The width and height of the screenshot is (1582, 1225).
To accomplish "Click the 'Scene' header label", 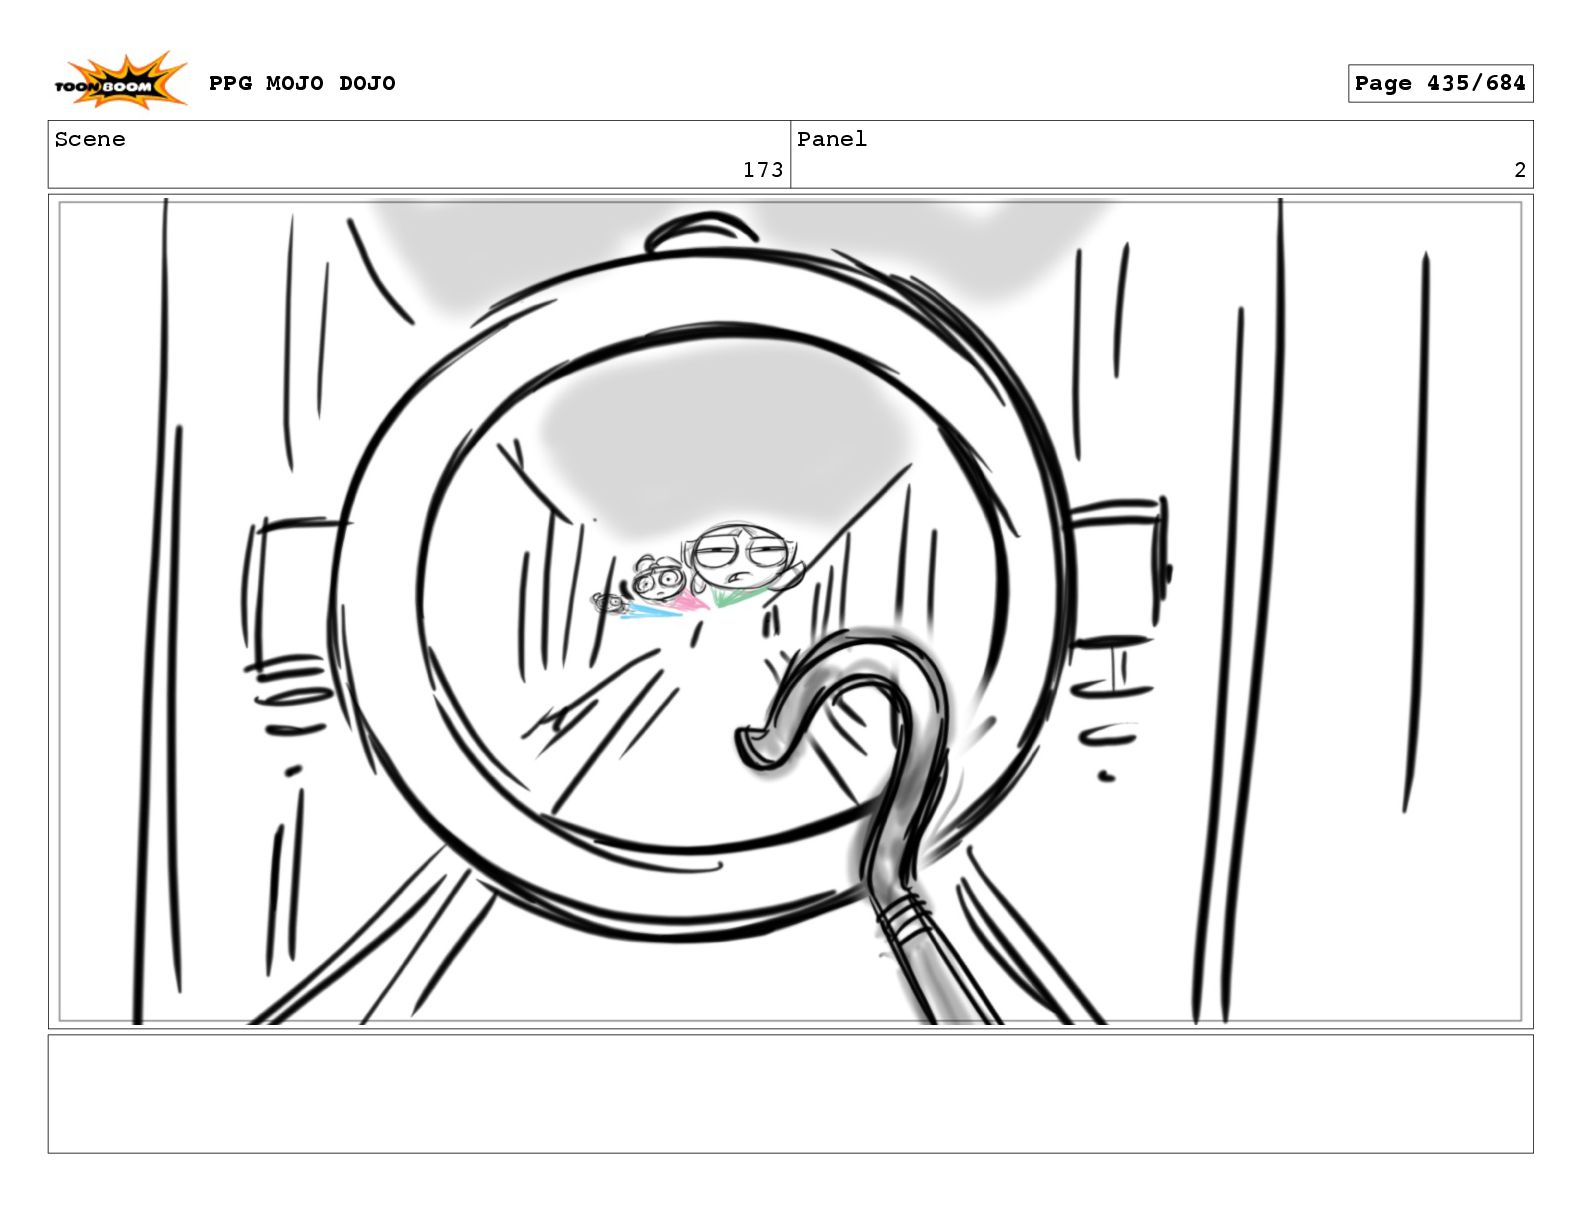I will point(90,139).
